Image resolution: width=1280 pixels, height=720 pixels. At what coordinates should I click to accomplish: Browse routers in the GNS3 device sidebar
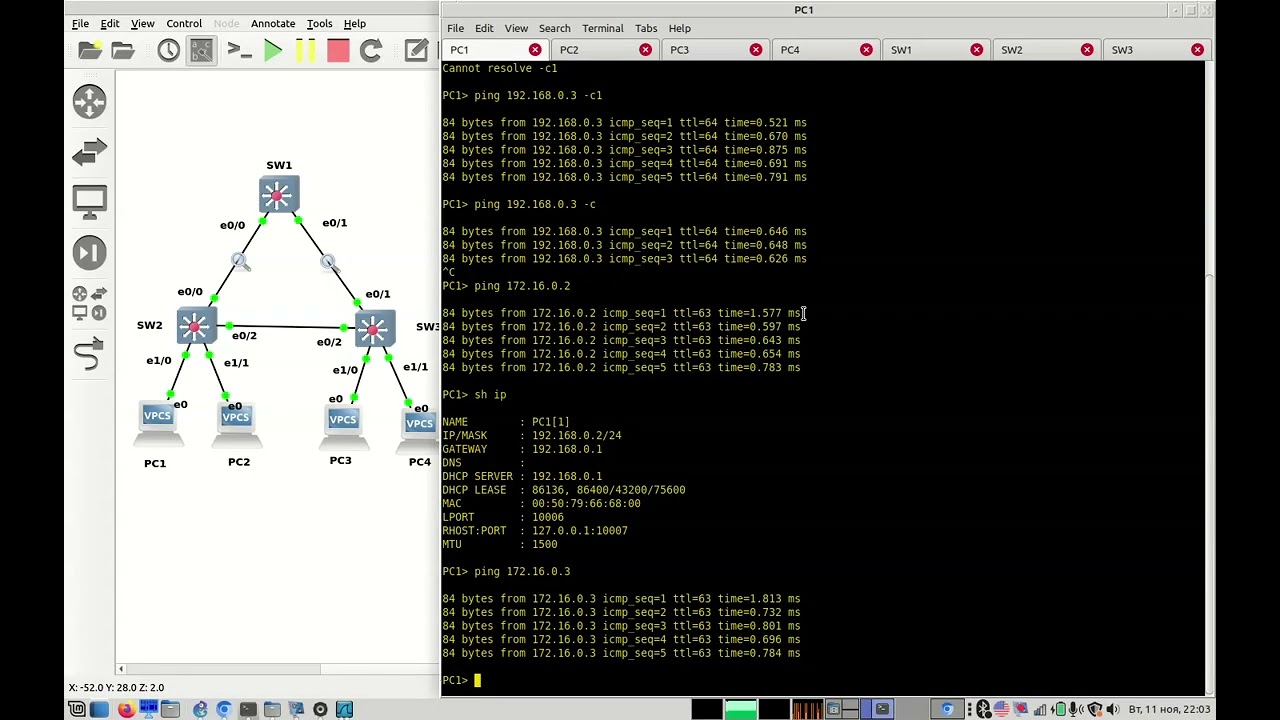click(89, 101)
